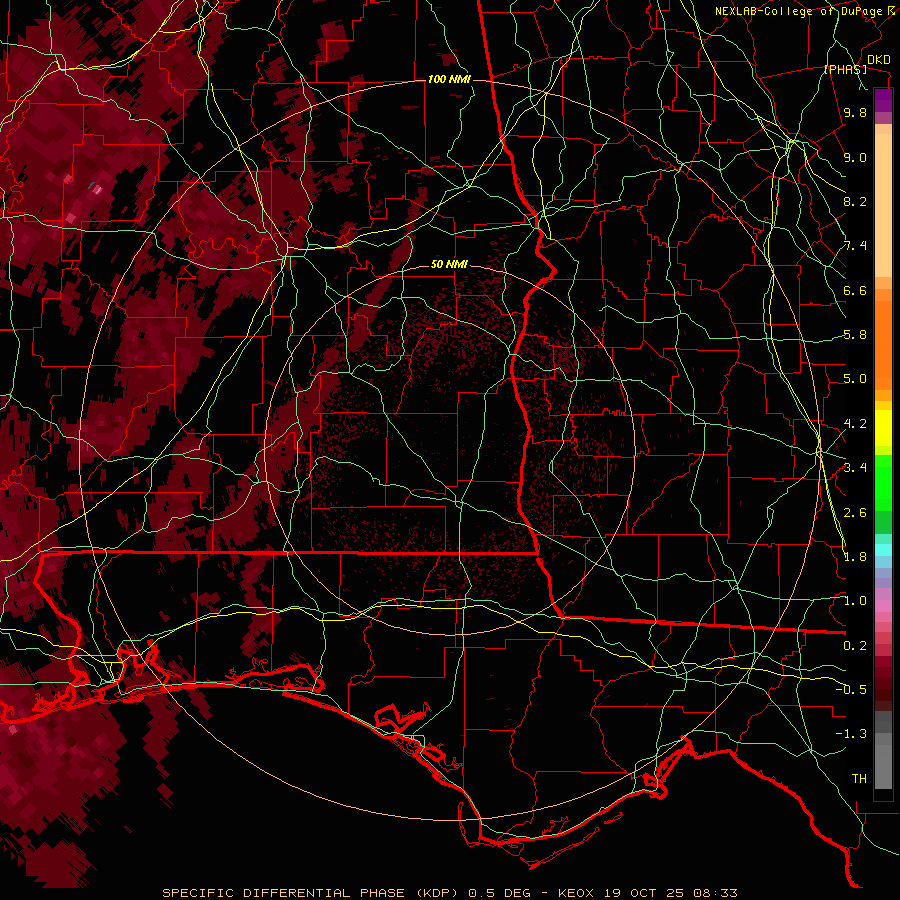Image resolution: width=900 pixels, height=900 pixels.
Task: Click the cyan segment of the color bar
Action: tap(883, 550)
